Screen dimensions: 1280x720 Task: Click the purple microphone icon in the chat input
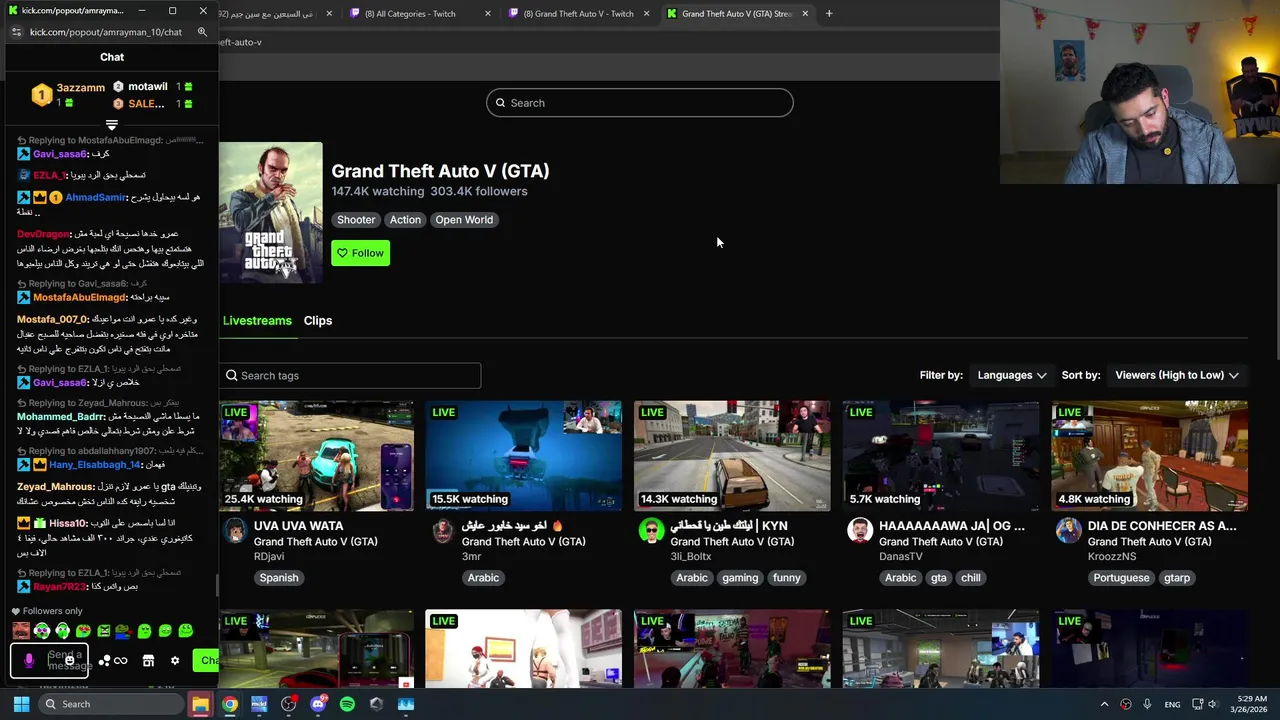click(29, 661)
